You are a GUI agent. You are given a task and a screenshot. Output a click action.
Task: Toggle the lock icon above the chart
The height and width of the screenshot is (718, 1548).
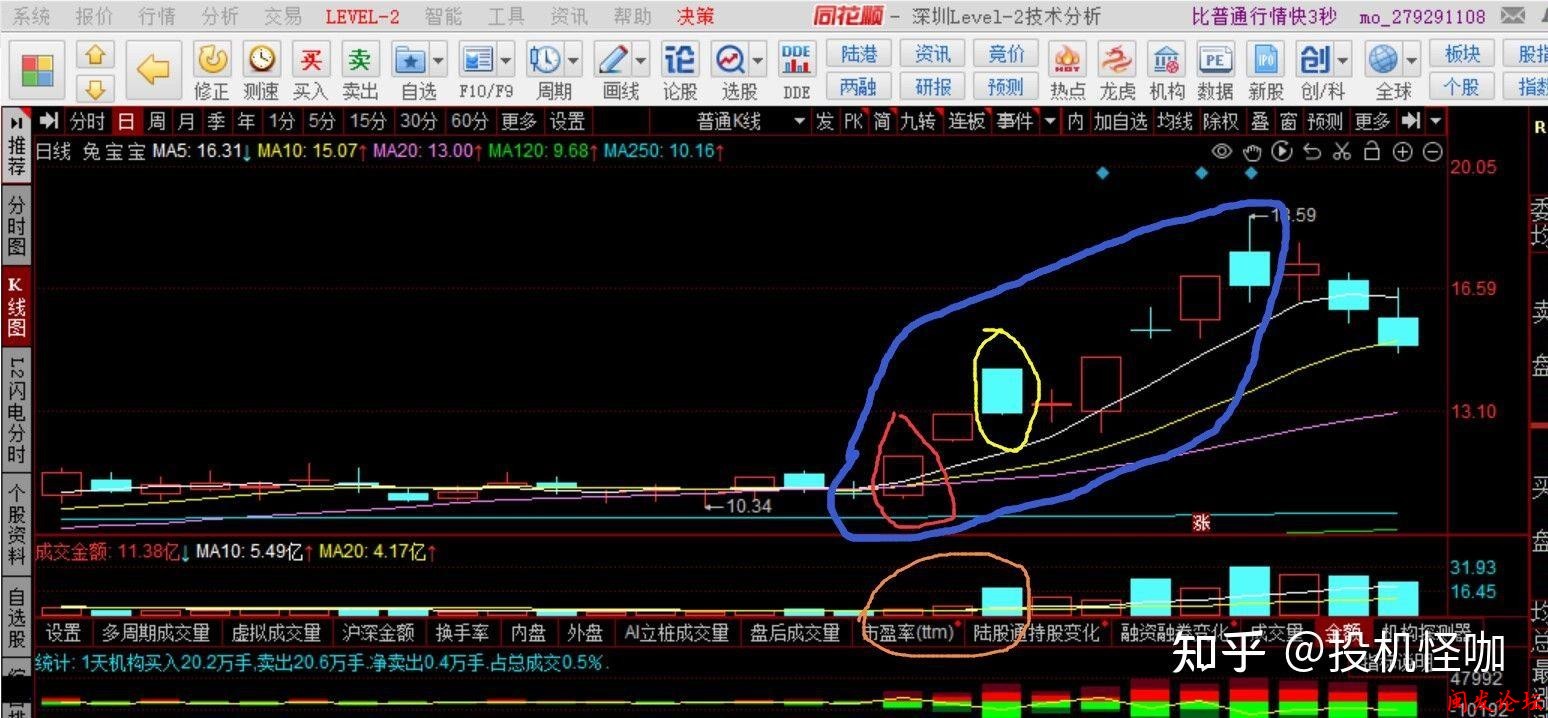click(1372, 152)
